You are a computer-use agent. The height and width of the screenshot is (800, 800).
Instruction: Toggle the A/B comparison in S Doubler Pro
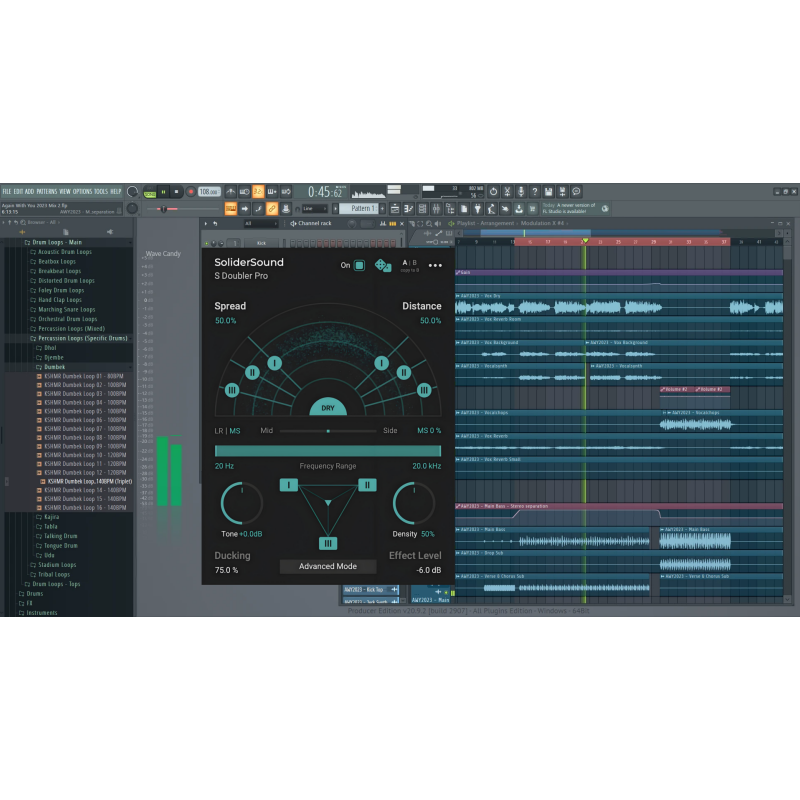(x=409, y=263)
